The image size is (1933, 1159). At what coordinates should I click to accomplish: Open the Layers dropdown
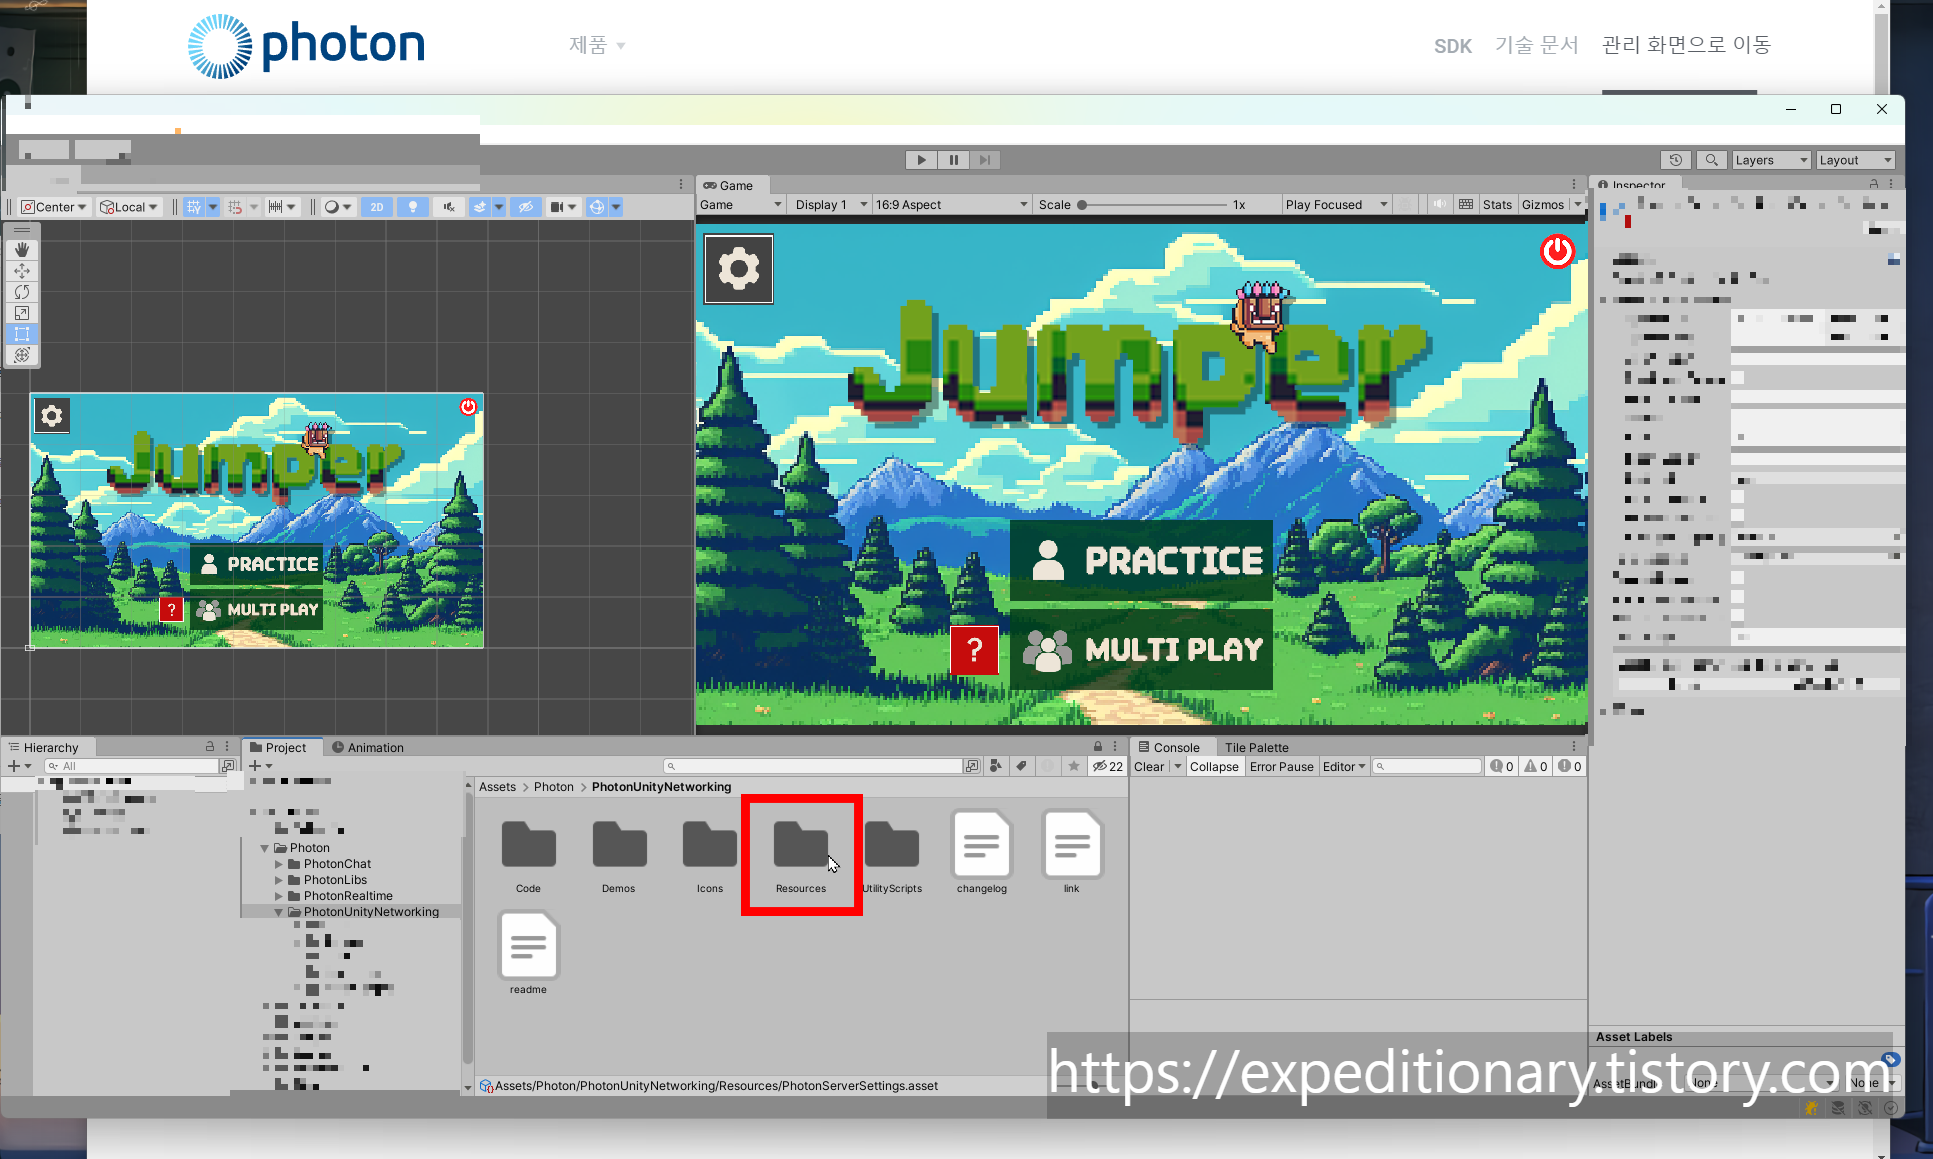coord(1770,160)
